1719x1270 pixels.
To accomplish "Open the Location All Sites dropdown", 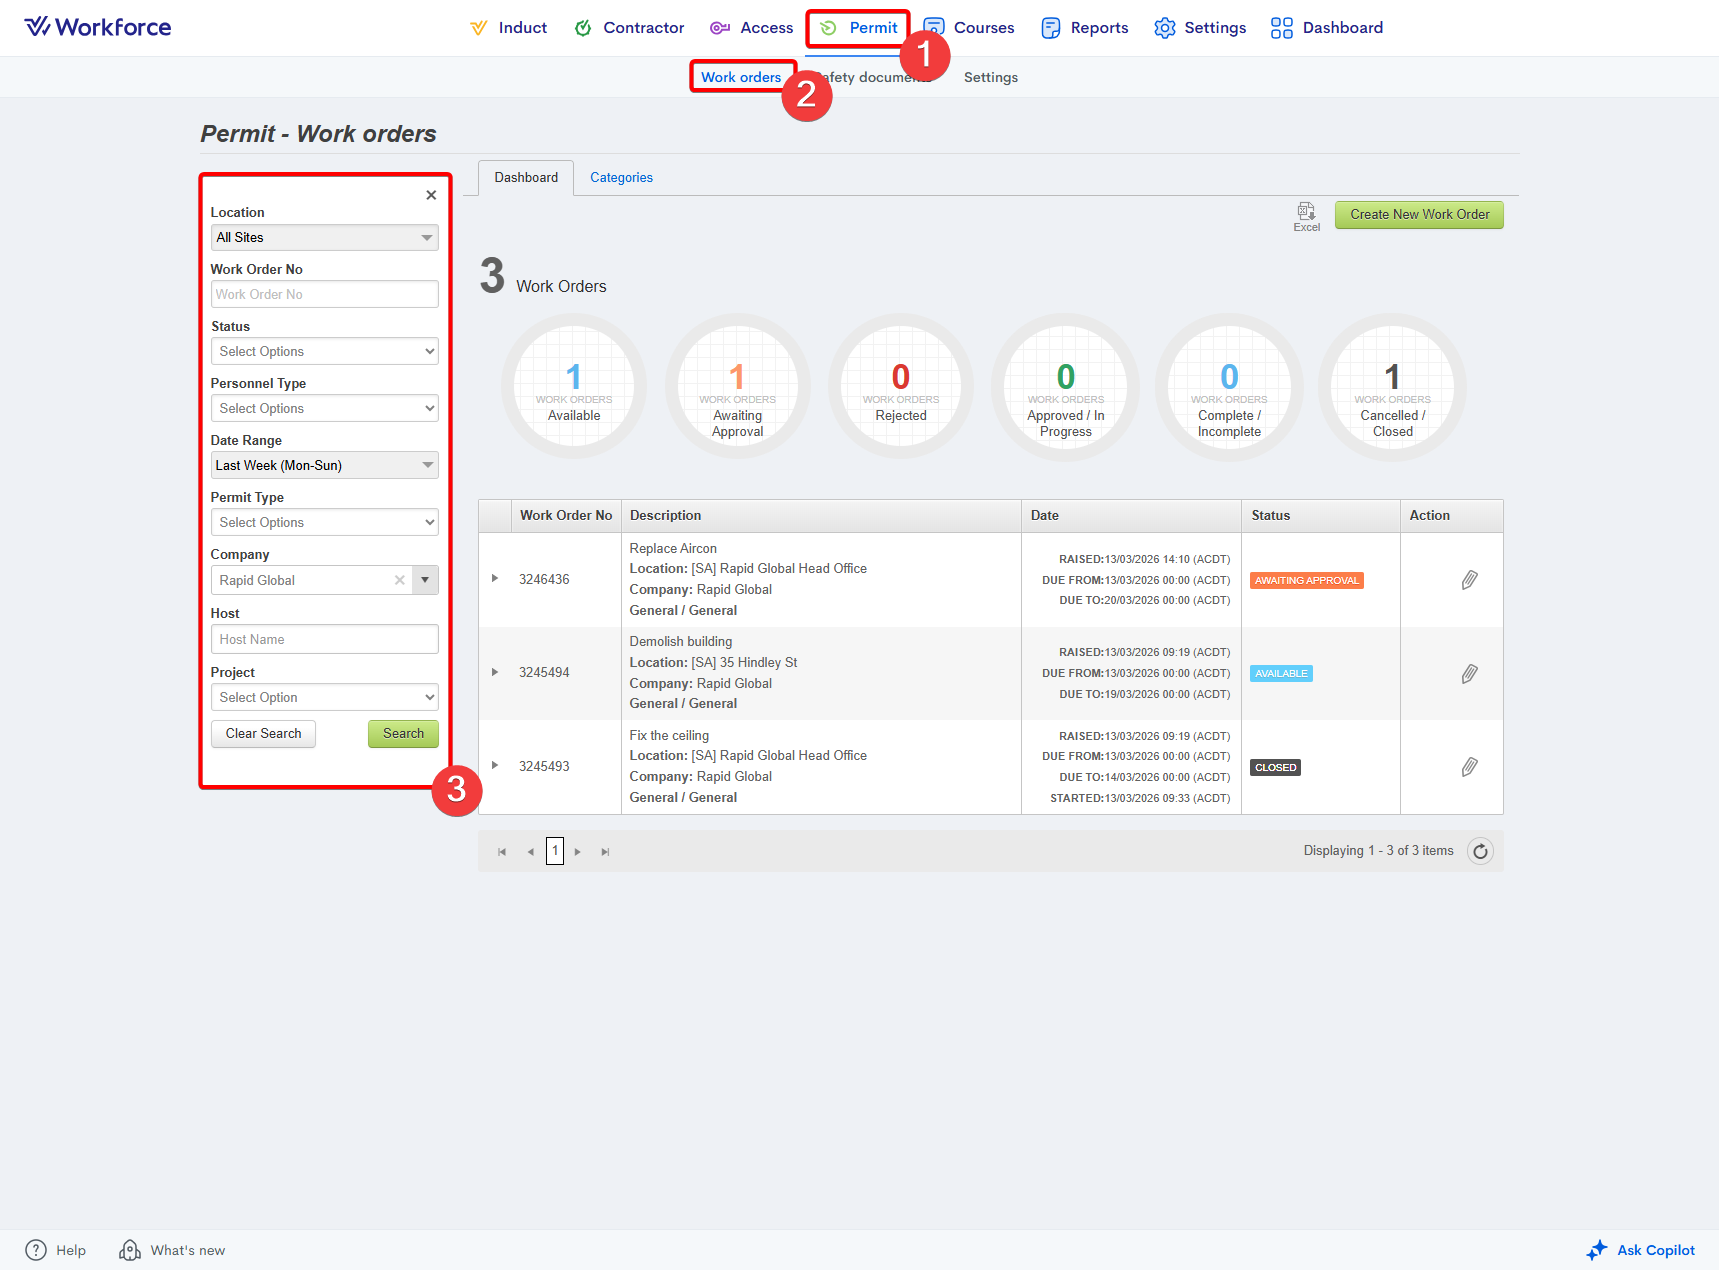I will (x=324, y=237).
